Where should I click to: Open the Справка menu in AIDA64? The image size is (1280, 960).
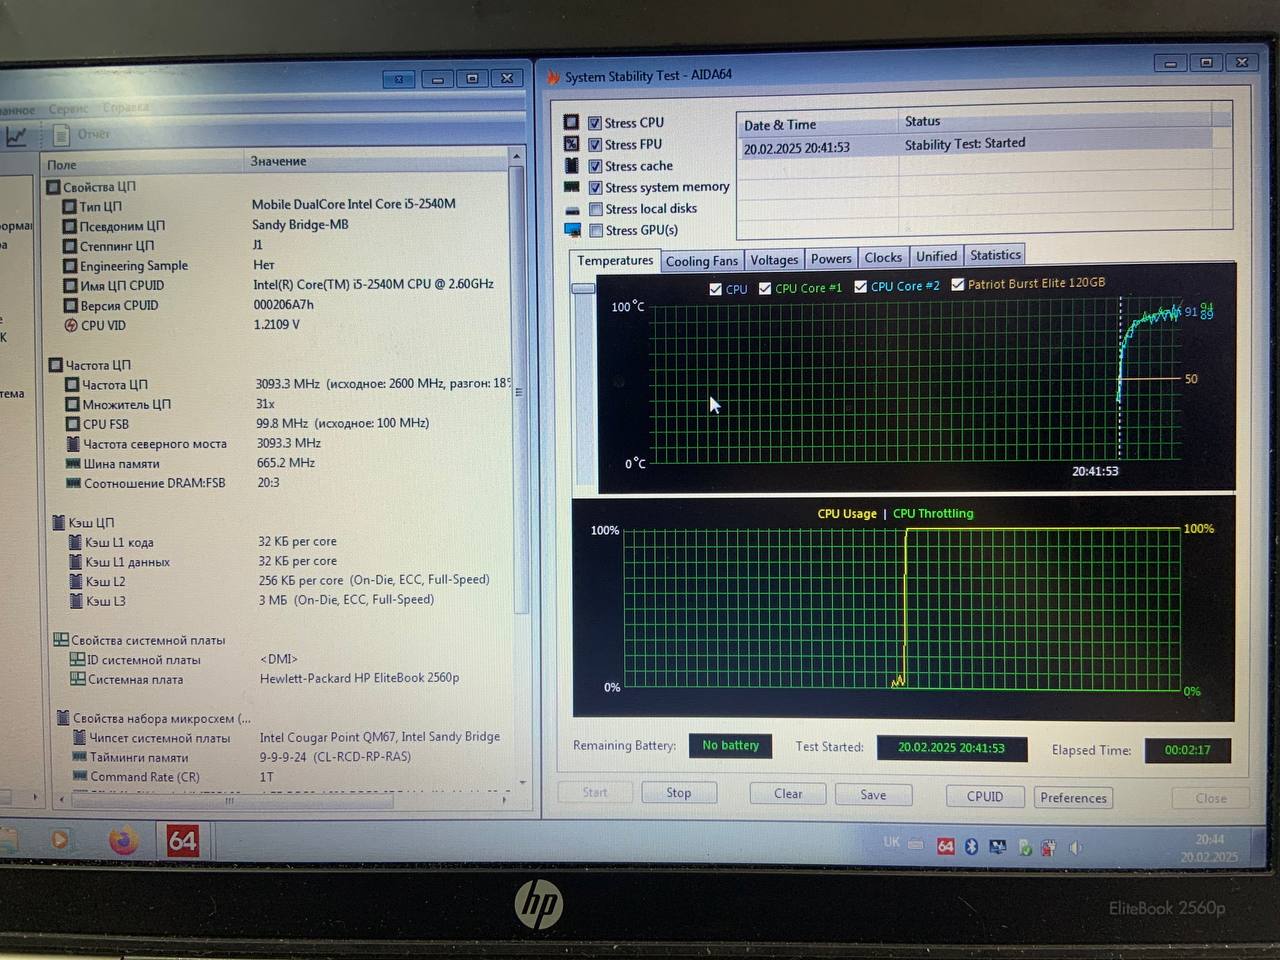click(x=126, y=107)
